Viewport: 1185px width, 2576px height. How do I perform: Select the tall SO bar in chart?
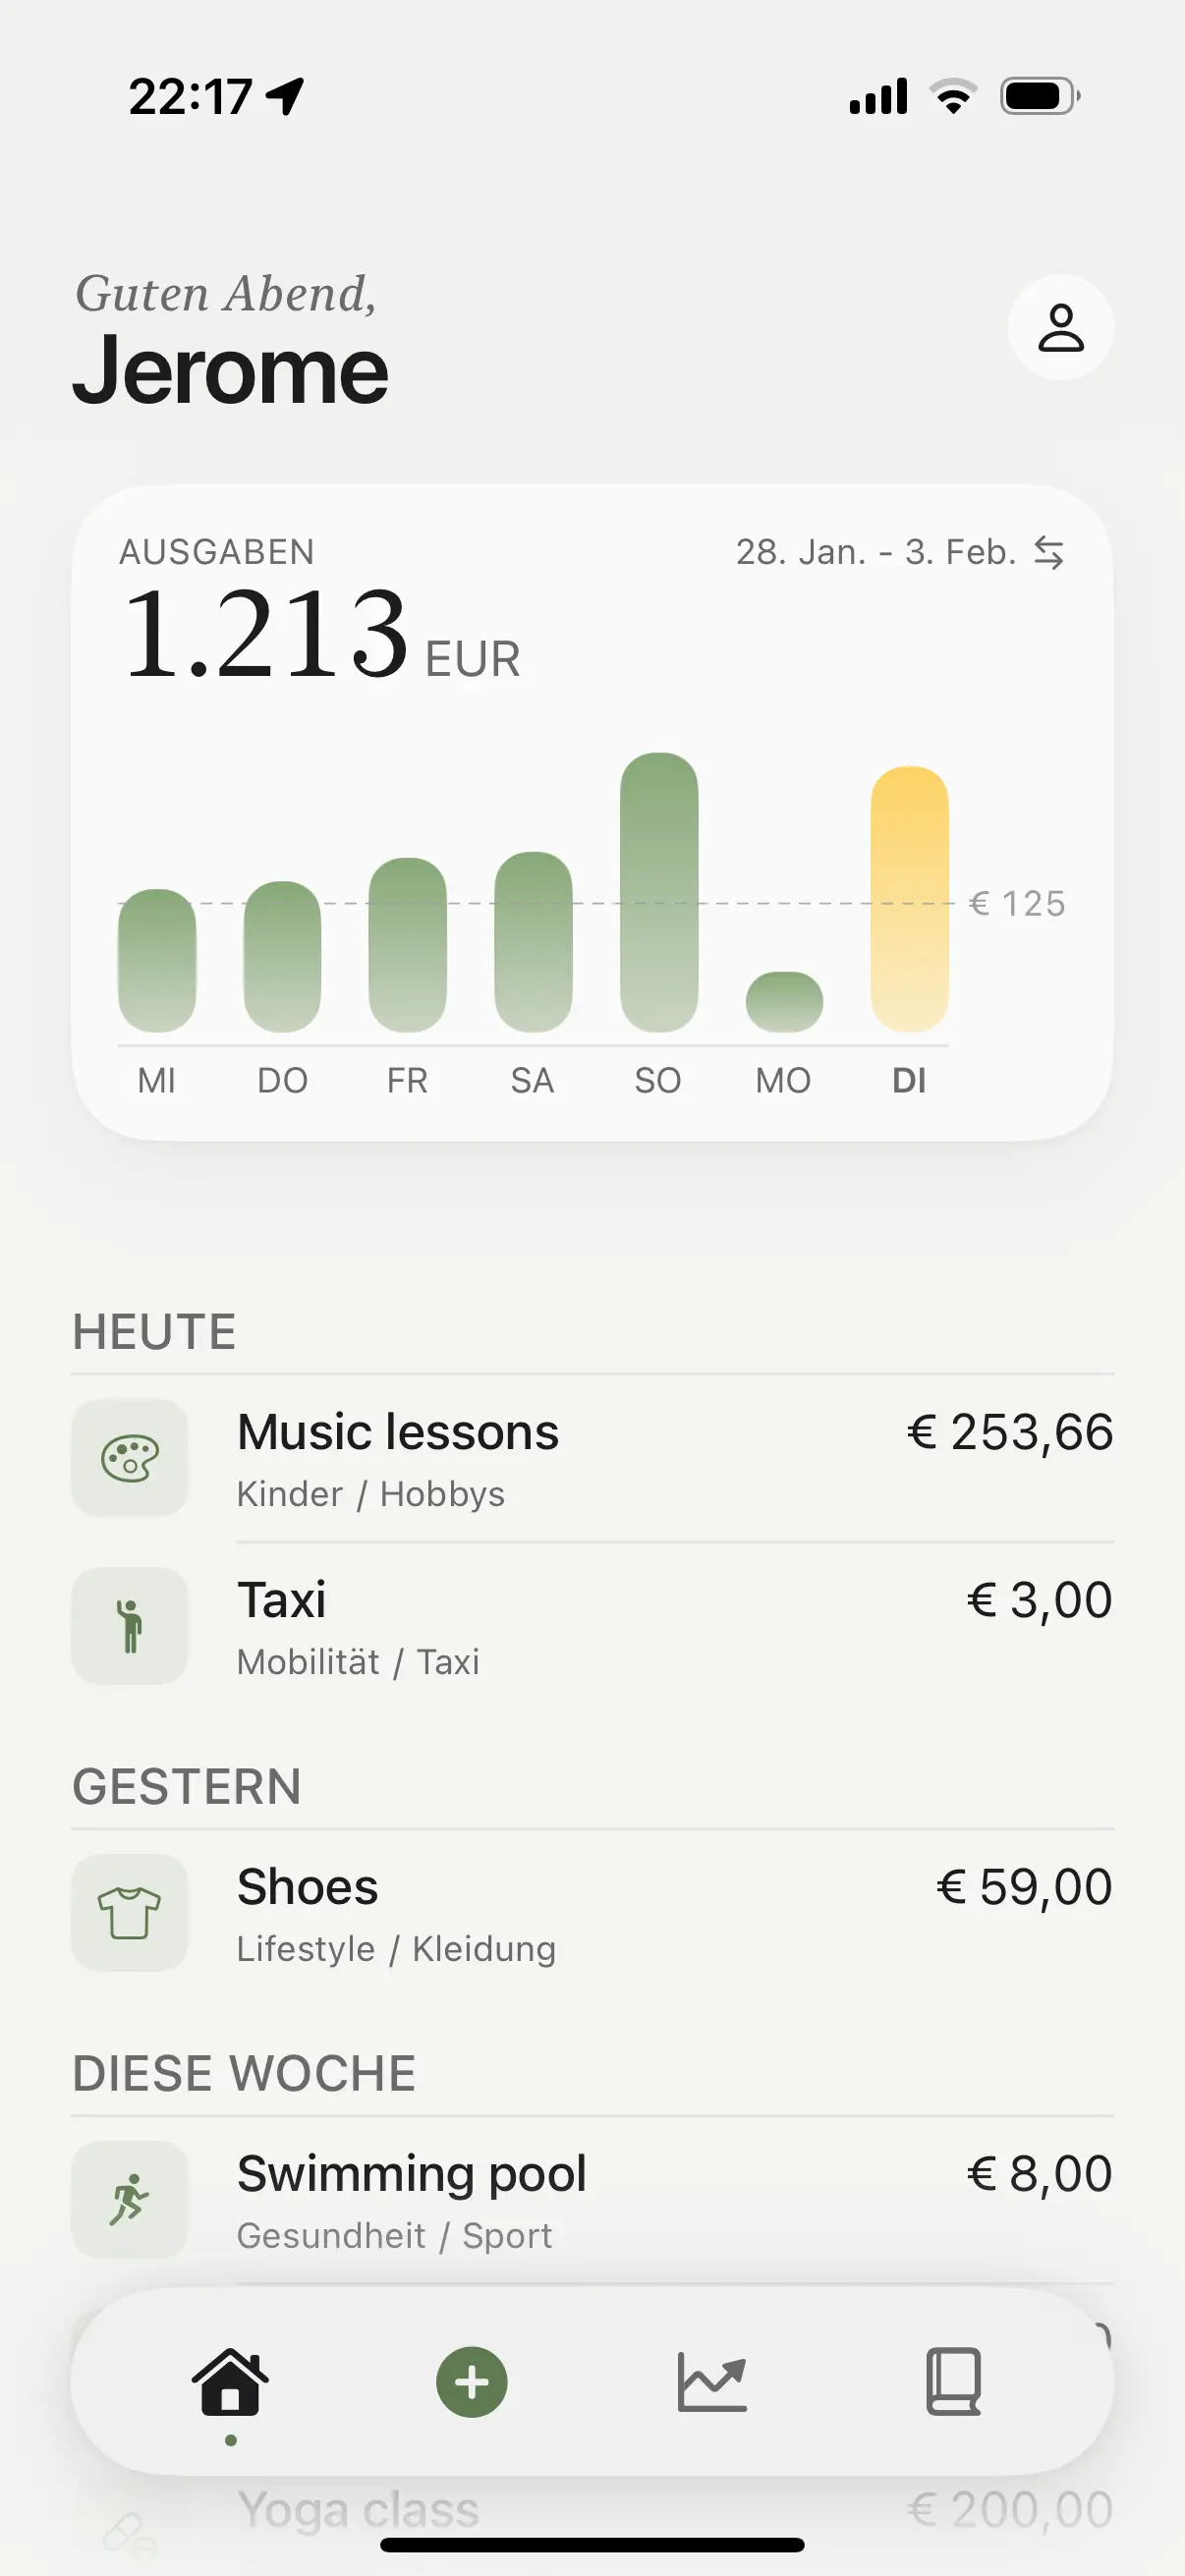659,892
